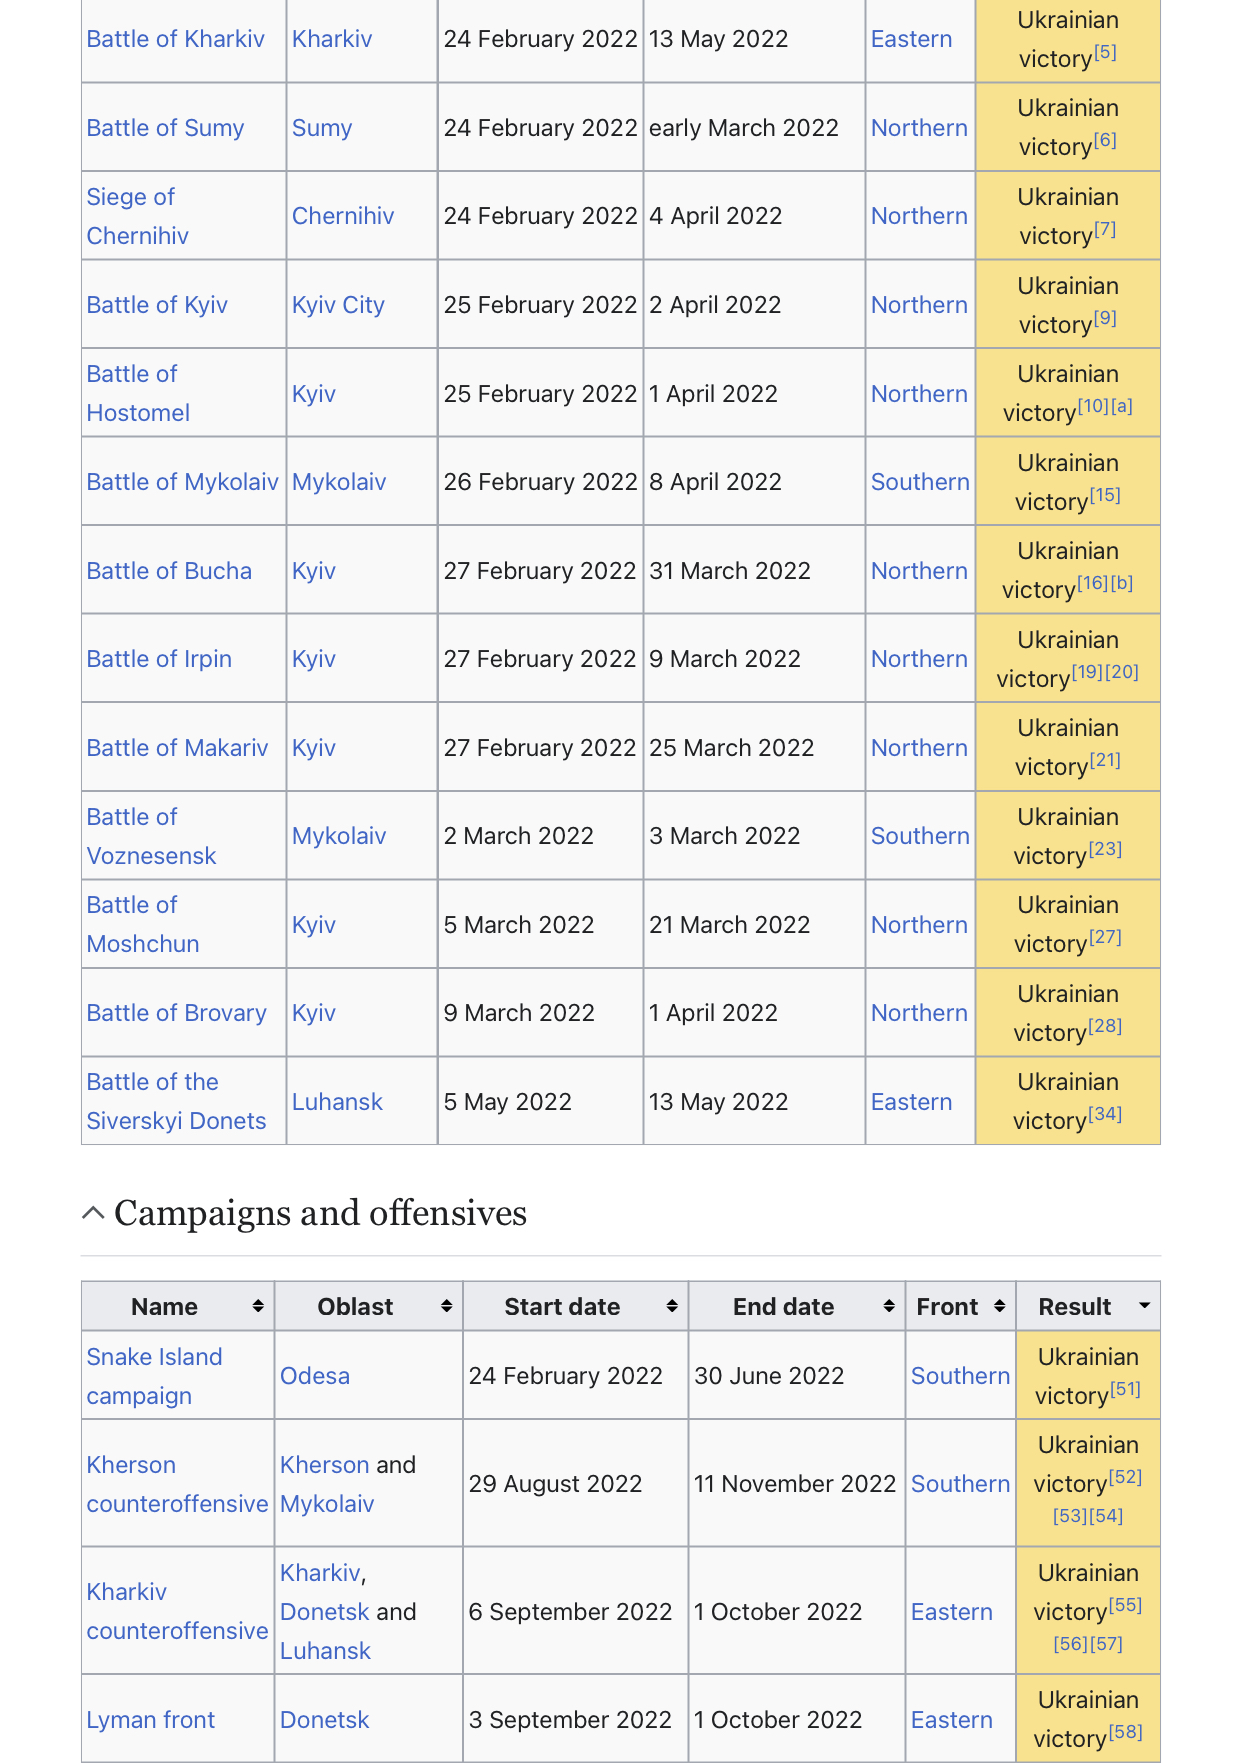The height and width of the screenshot is (1763, 1242).
Task: Open citation [7] for Siege of Chernihiv result
Action: click(x=1104, y=229)
